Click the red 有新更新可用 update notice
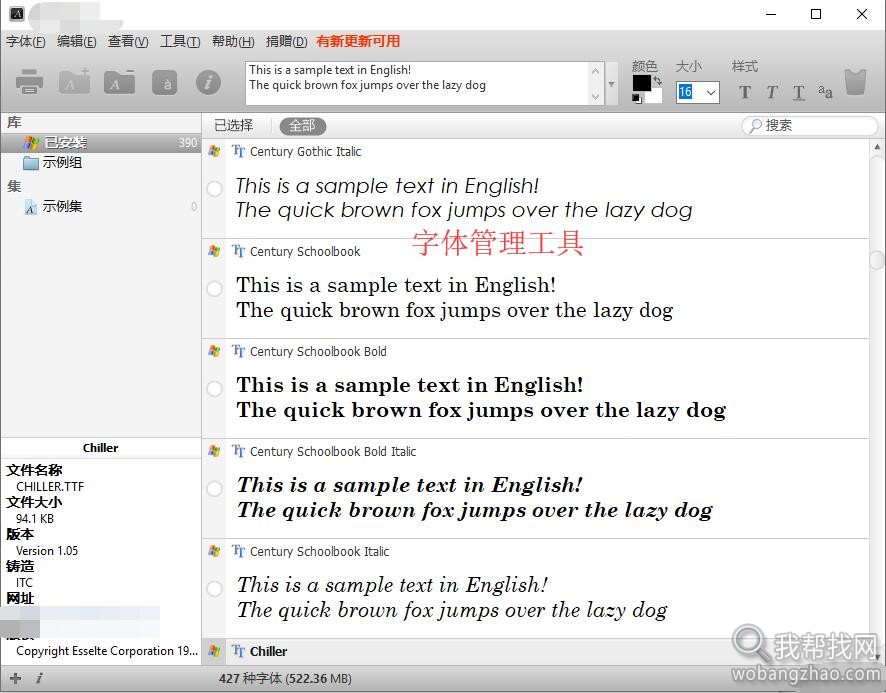Screen dimensions: 886x693 pos(358,41)
